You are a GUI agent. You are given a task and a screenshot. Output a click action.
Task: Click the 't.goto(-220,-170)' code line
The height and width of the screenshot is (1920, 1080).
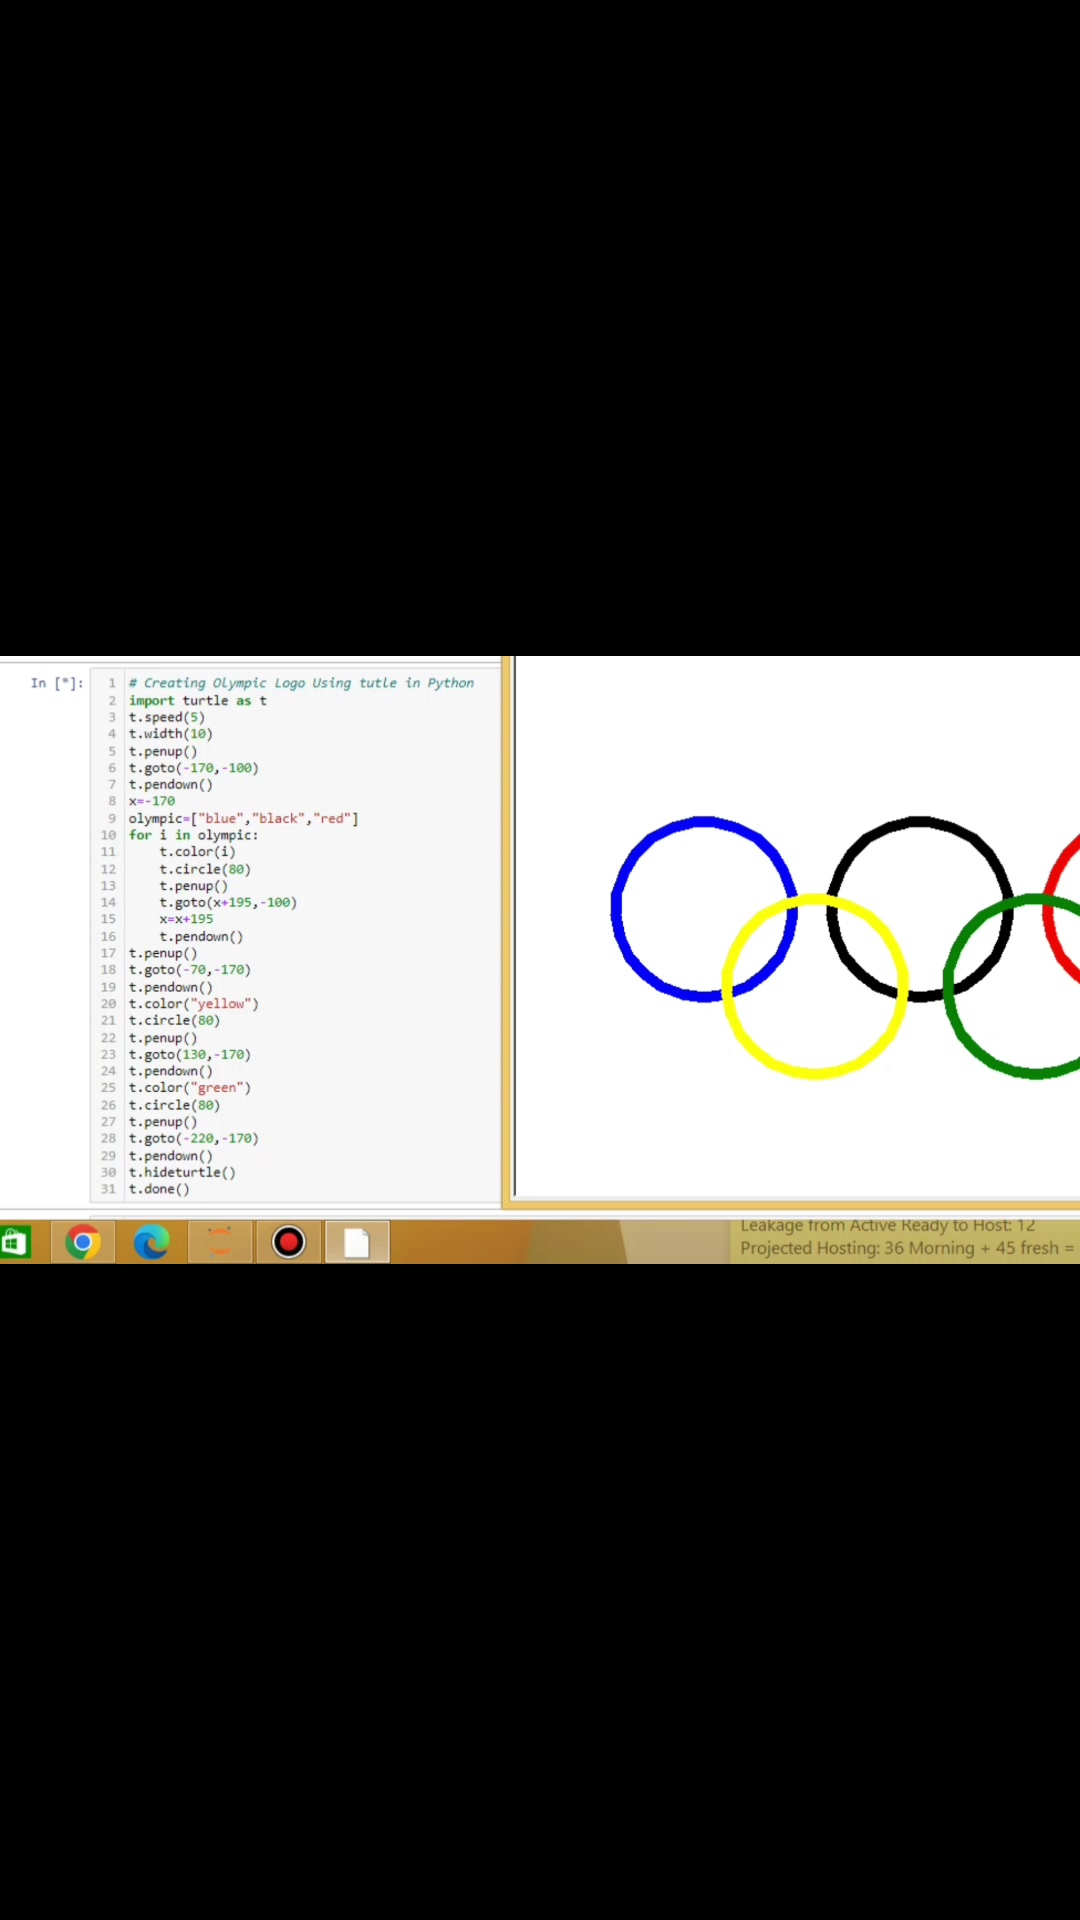tap(193, 1138)
